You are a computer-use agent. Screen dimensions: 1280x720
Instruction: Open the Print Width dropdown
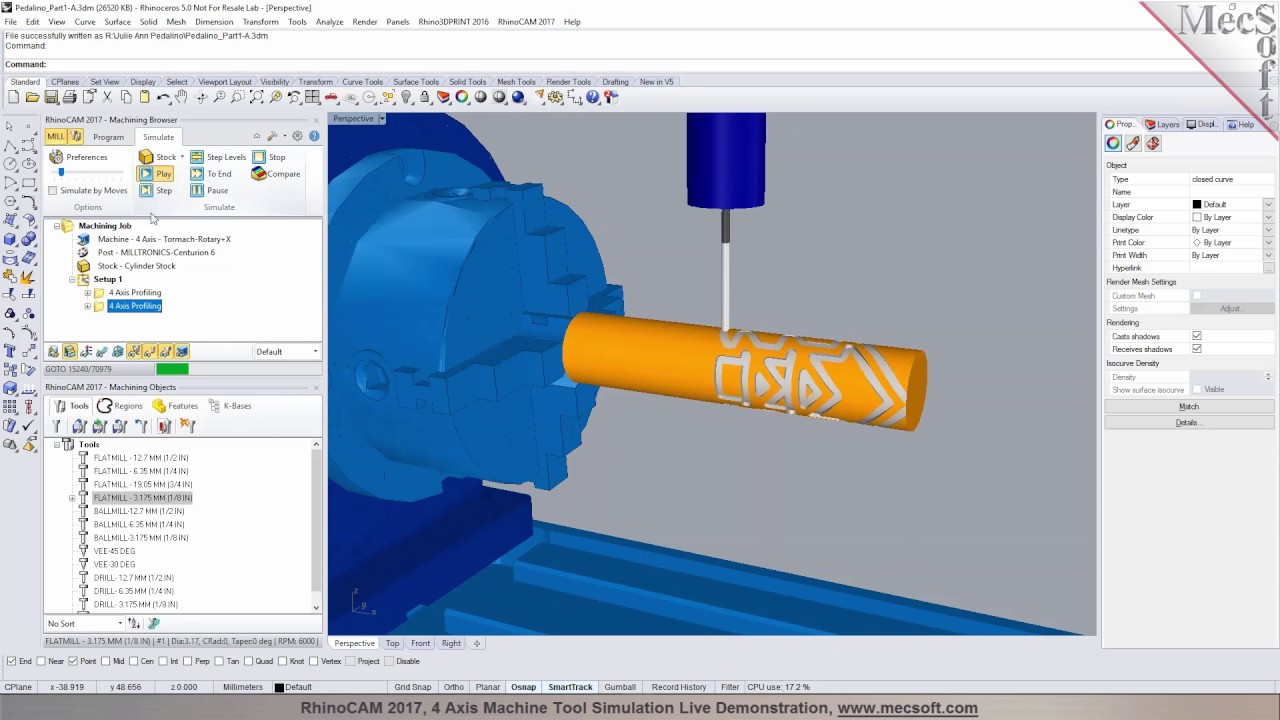[1268, 255]
